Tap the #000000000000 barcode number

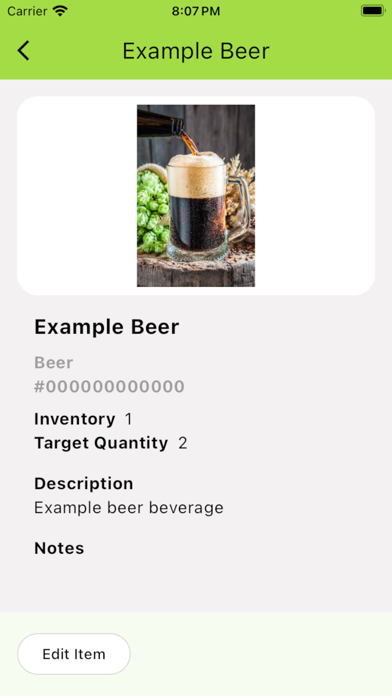(x=109, y=387)
